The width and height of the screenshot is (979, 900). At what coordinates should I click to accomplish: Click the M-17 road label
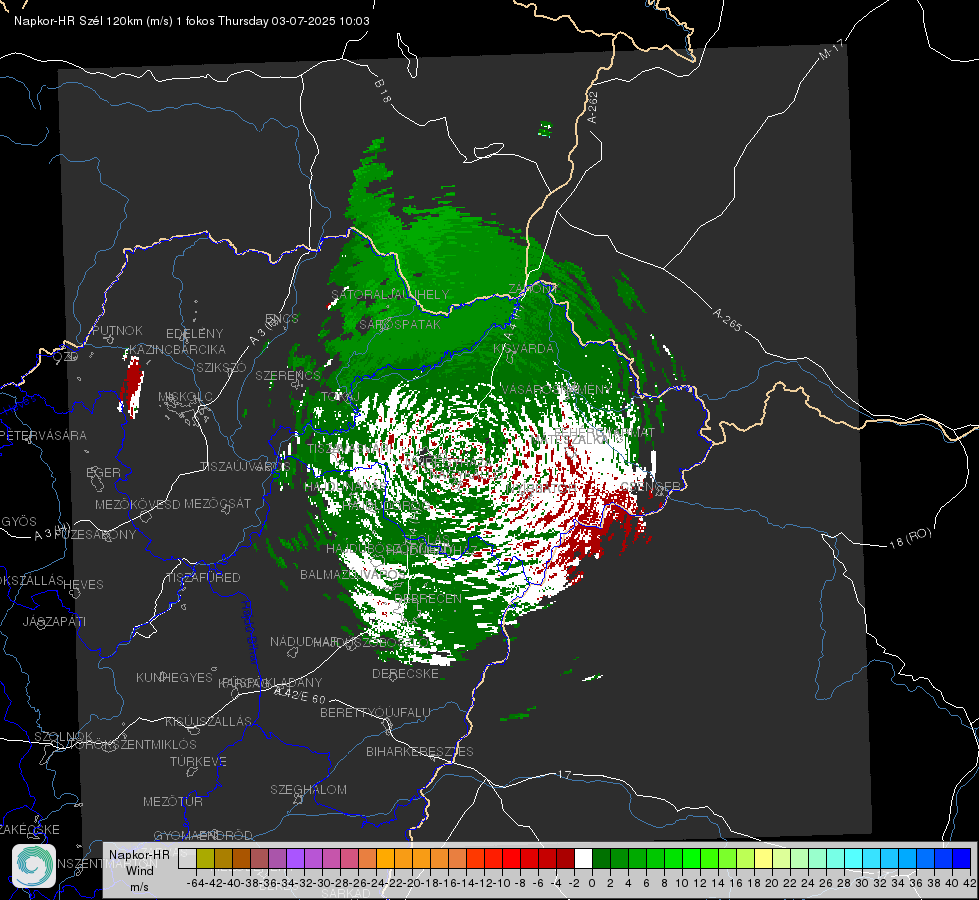831,50
